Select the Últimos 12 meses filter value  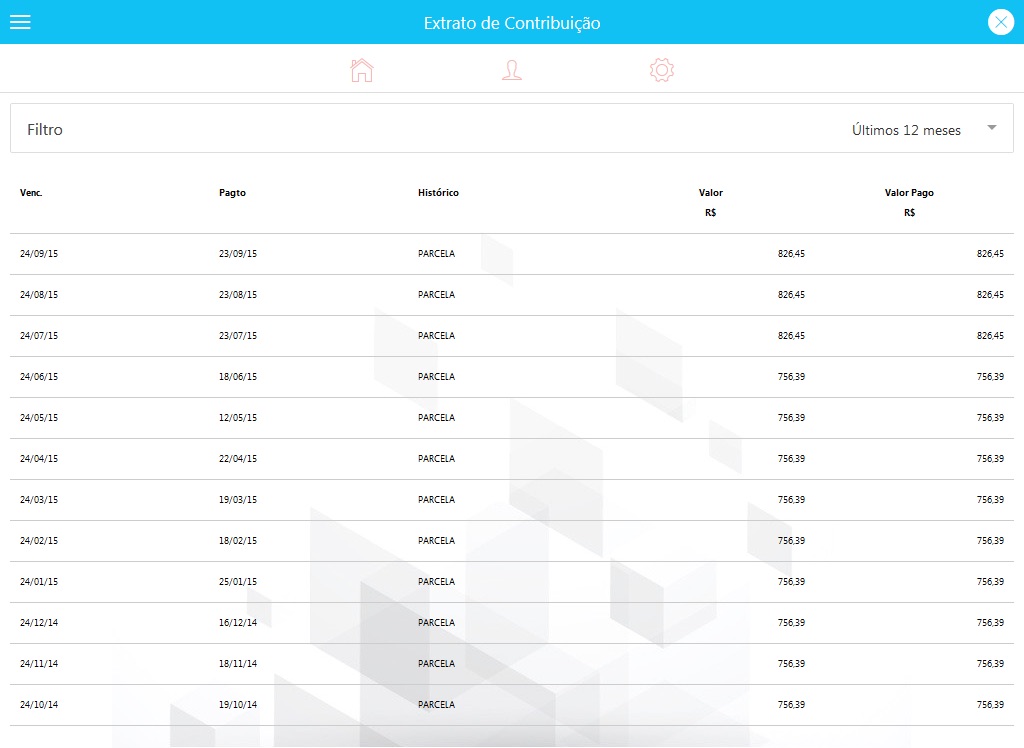pyautogui.click(x=906, y=130)
